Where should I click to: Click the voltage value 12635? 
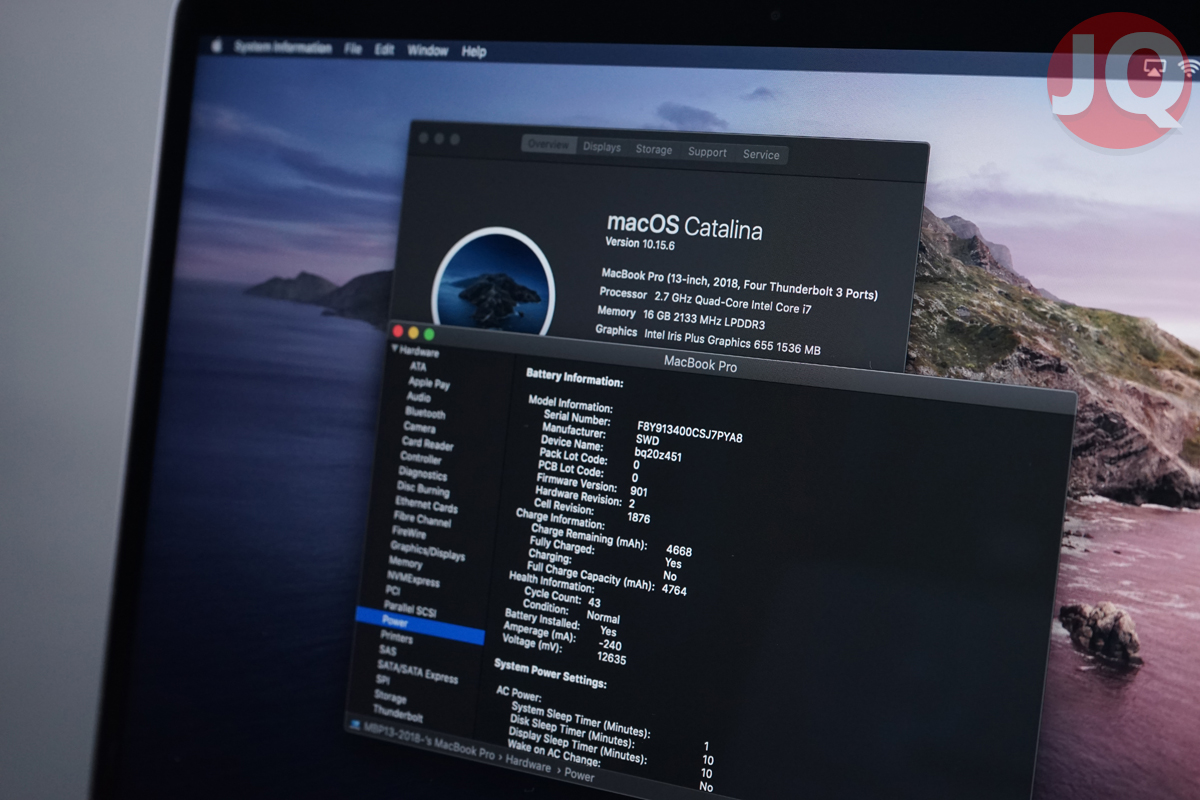(612, 659)
